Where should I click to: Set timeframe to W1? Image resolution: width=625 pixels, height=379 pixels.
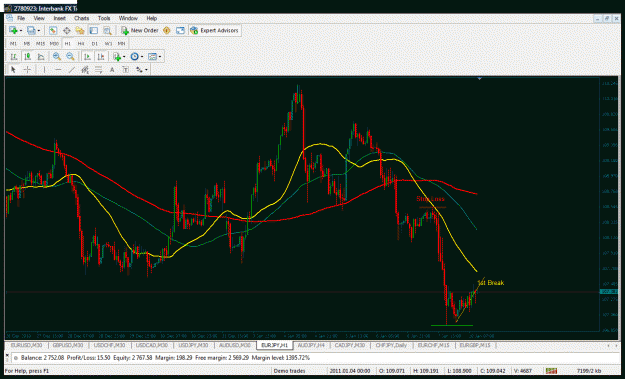(x=108, y=43)
